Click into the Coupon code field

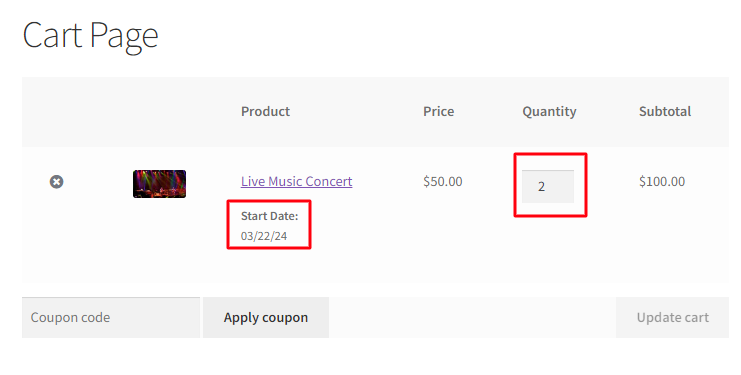[x=111, y=317]
